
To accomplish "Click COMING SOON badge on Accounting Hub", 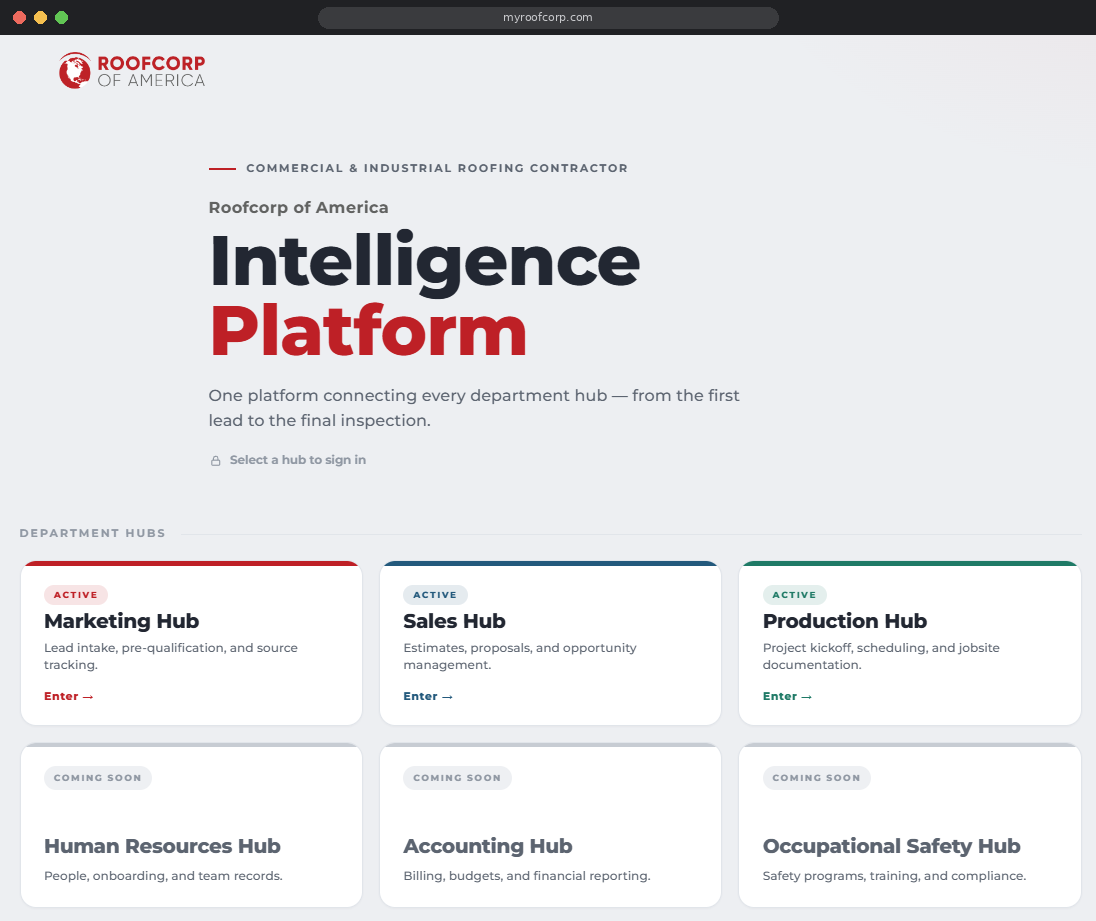I will (457, 778).
